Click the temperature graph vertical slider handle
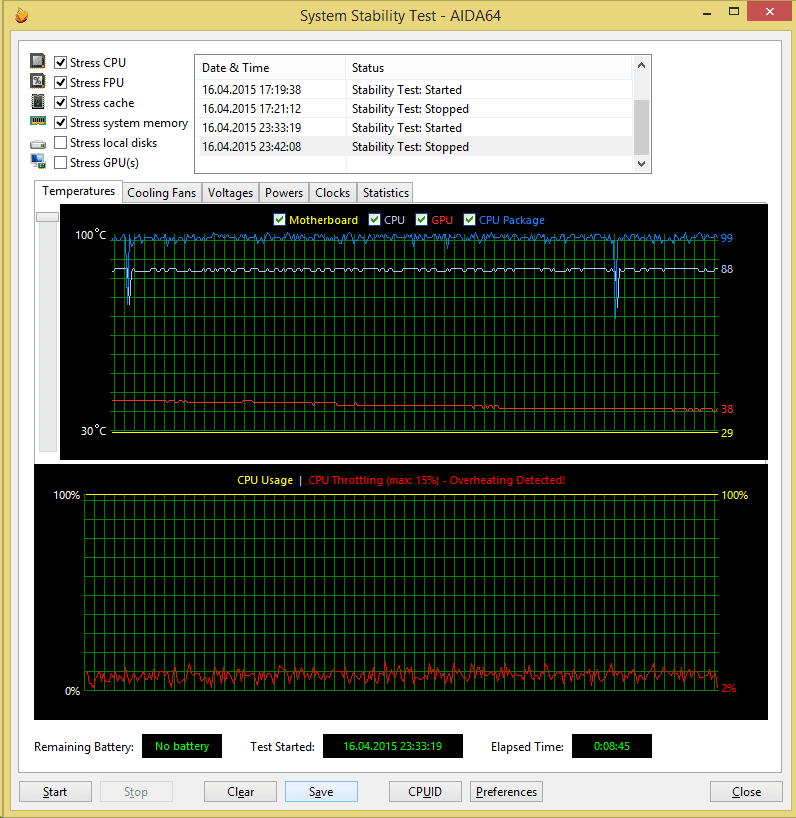Image resolution: width=796 pixels, height=818 pixels. point(47,216)
